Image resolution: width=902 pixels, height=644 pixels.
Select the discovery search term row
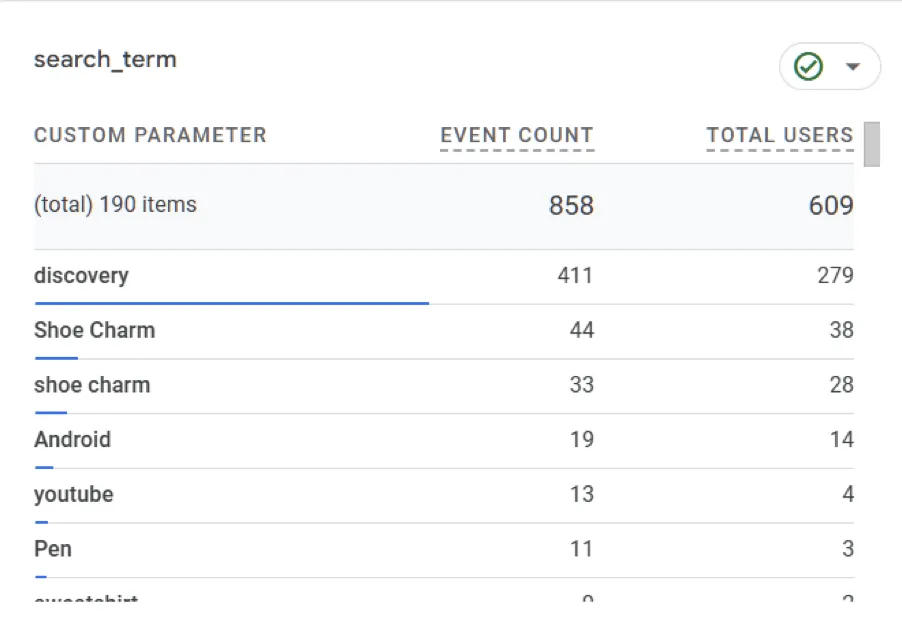pos(81,275)
